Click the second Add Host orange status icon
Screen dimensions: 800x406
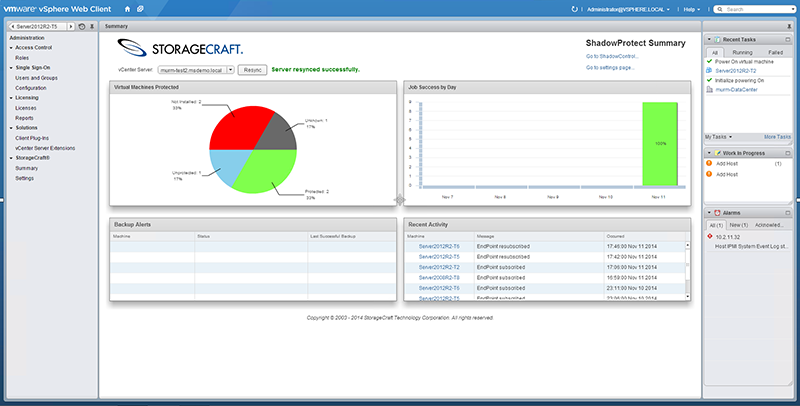[709, 174]
